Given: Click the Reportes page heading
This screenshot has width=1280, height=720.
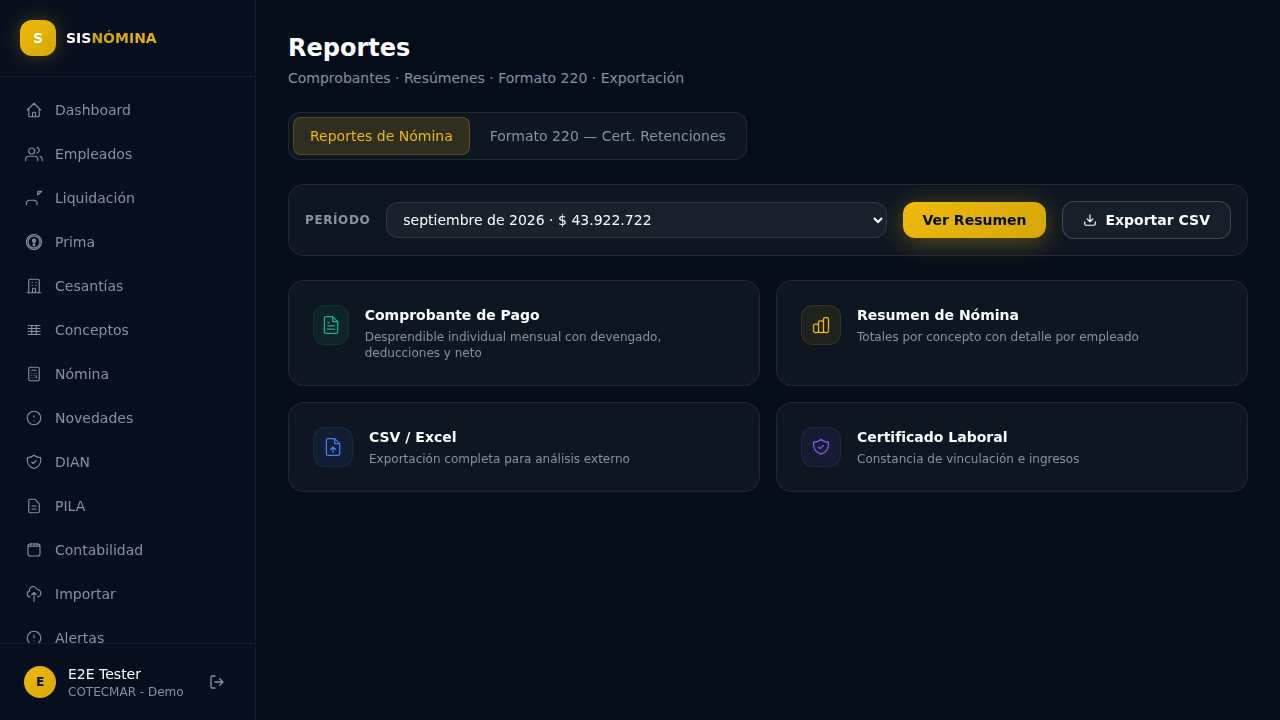Looking at the screenshot, I should [349, 47].
